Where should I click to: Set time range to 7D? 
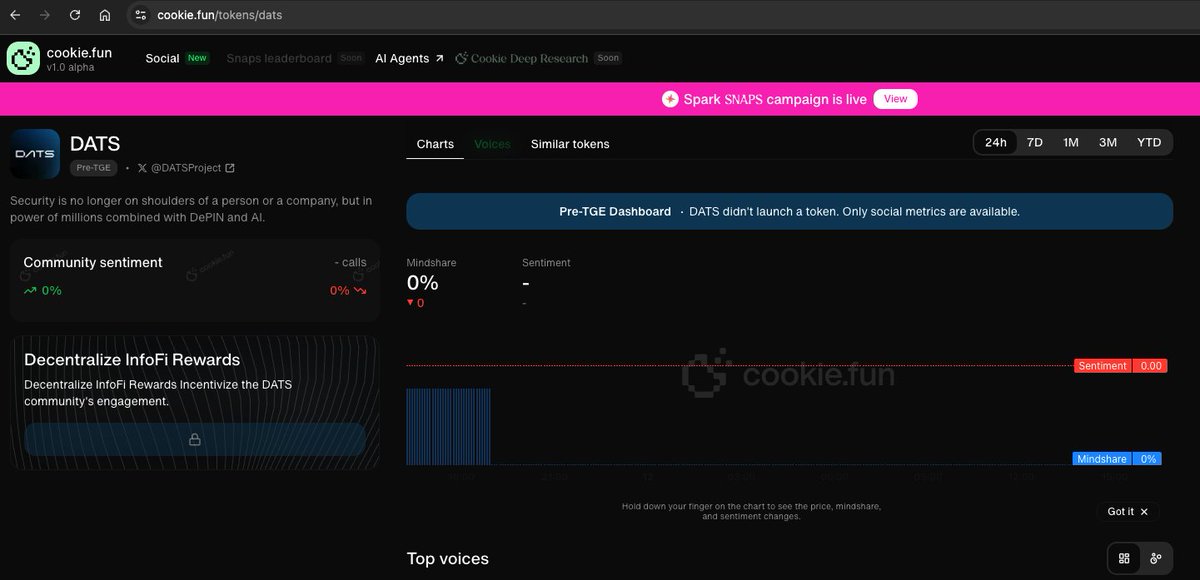point(1035,142)
